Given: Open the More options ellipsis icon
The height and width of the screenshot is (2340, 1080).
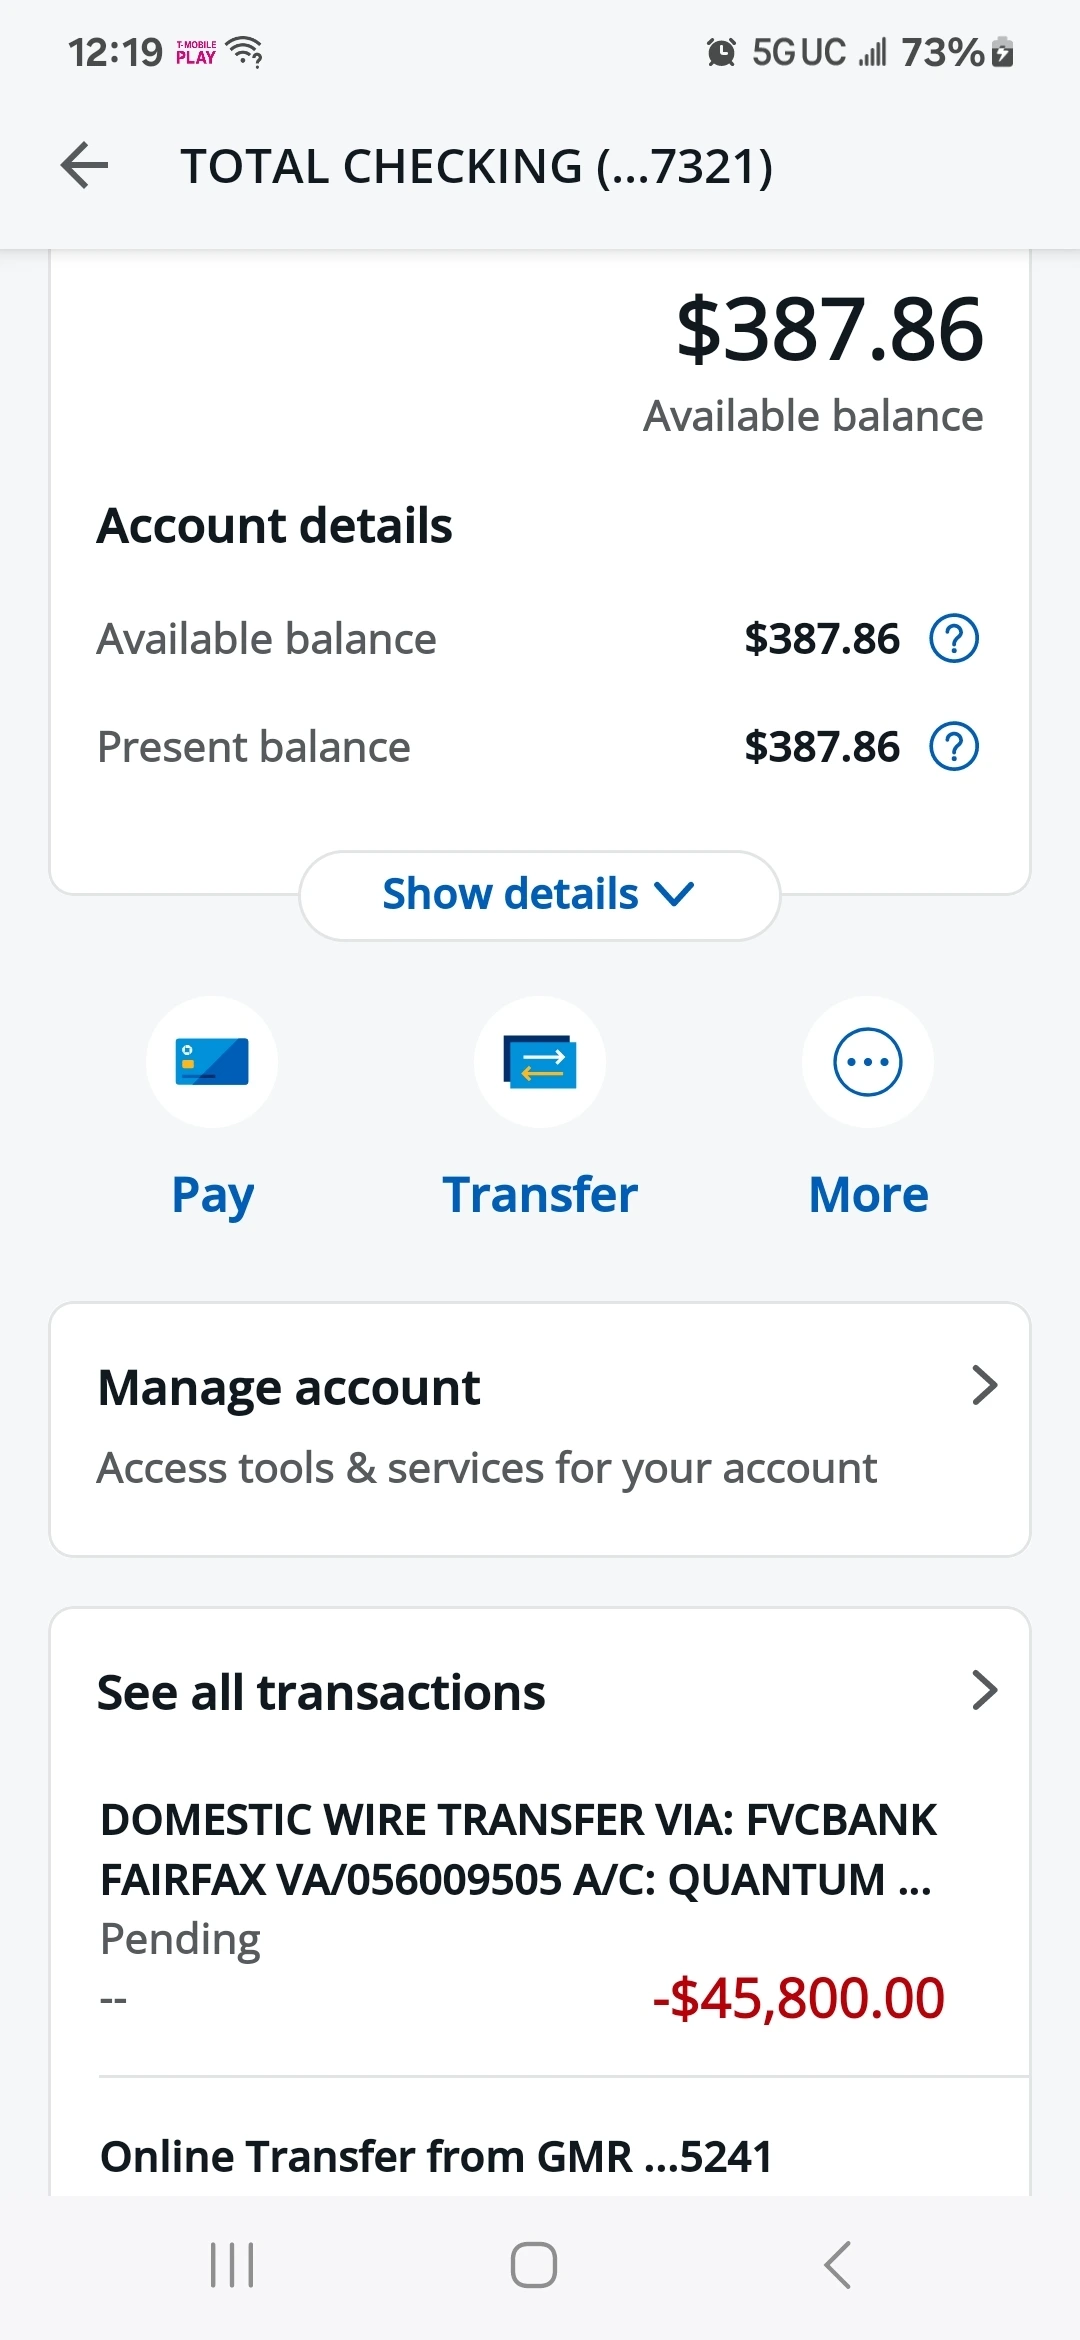Looking at the screenshot, I should pyautogui.click(x=868, y=1062).
